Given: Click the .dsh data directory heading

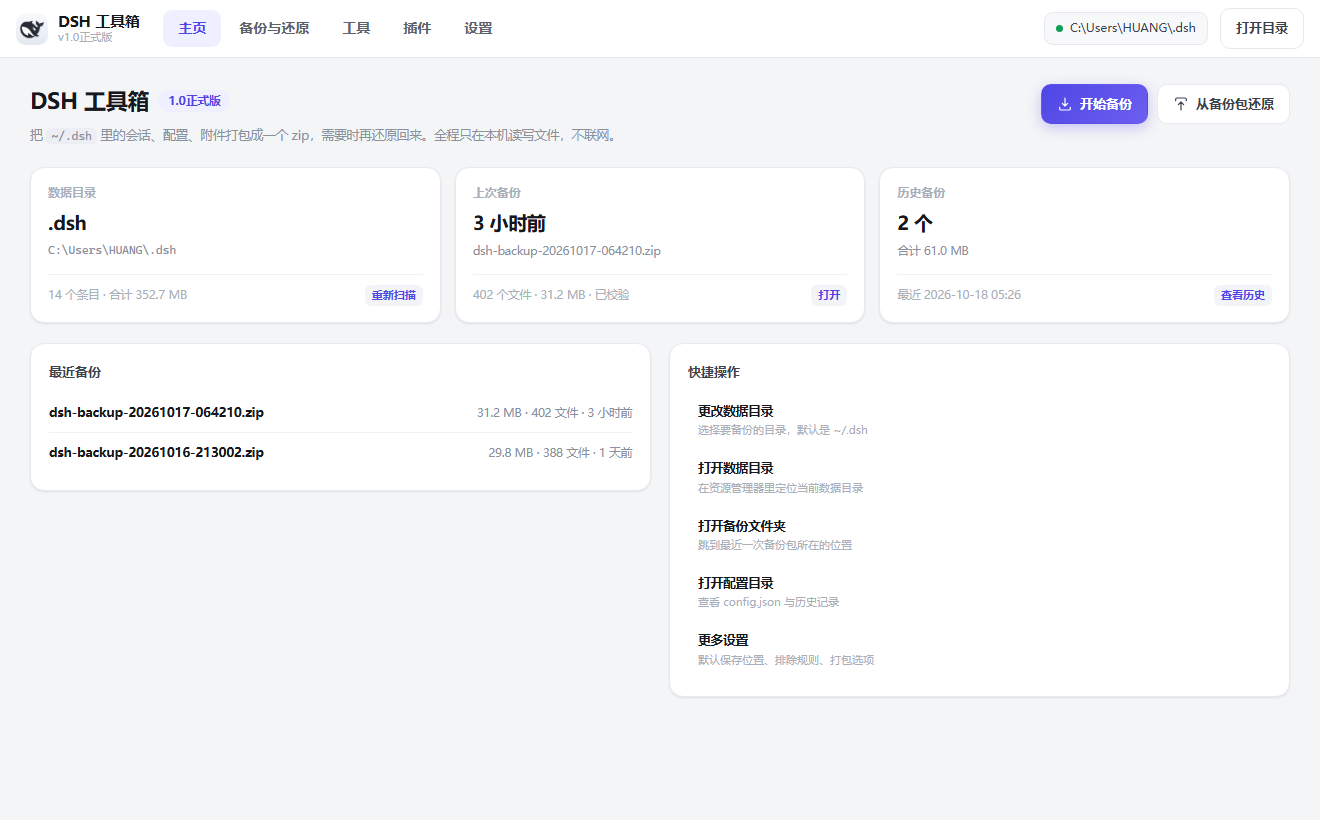Looking at the screenshot, I should (x=67, y=223).
